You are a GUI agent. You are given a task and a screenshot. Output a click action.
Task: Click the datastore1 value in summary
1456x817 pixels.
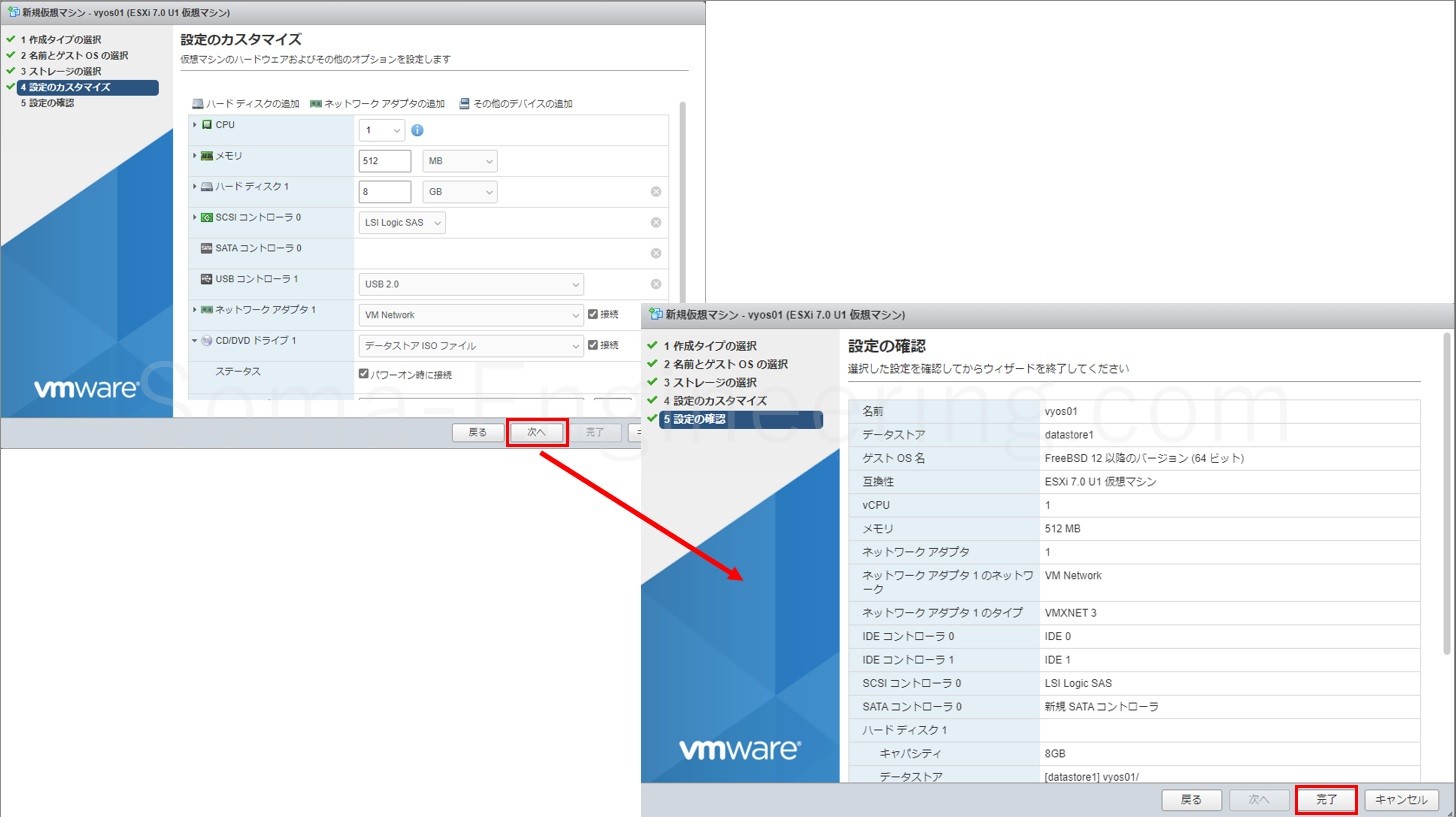(x=1069, y=435)
